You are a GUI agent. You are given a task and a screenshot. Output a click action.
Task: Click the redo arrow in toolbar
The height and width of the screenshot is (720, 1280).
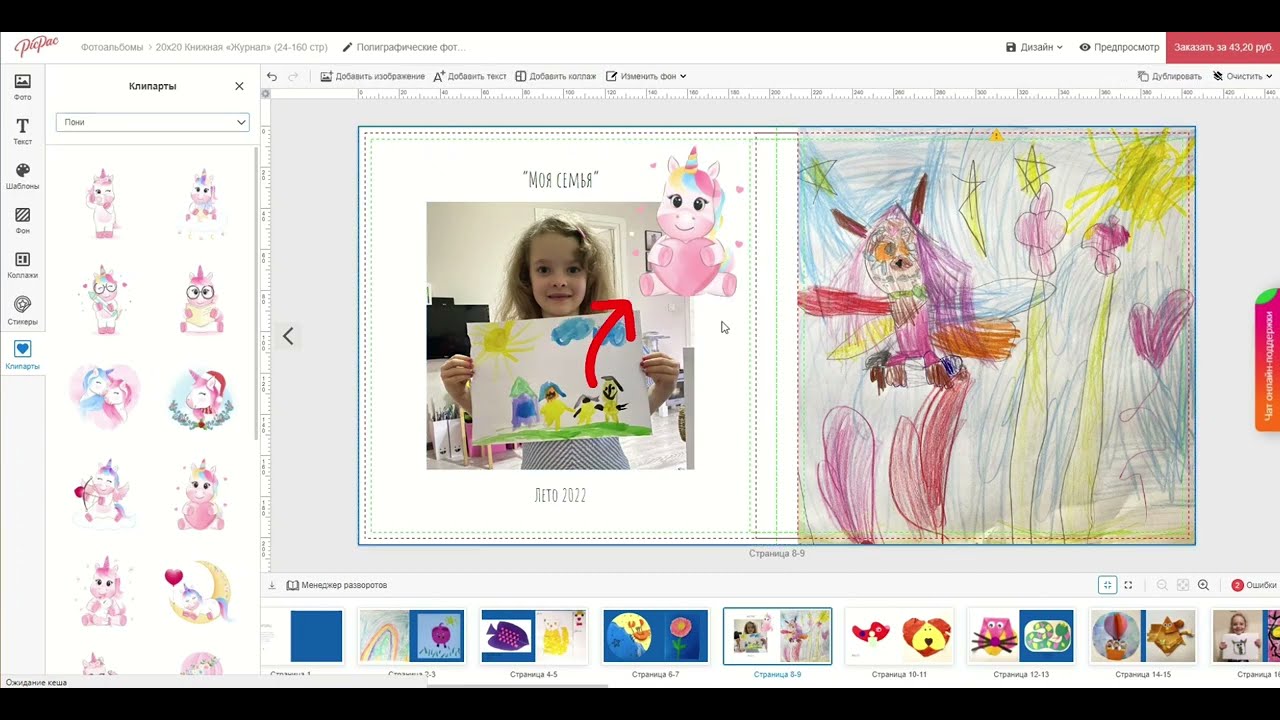pos(293,76)
